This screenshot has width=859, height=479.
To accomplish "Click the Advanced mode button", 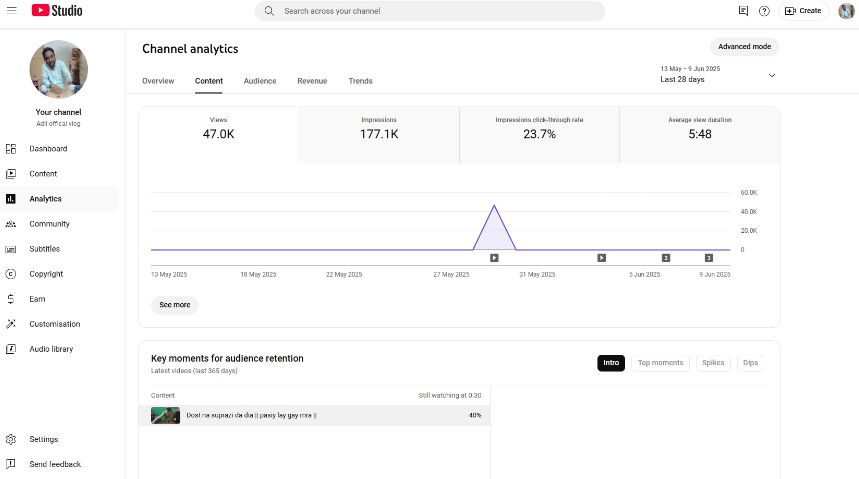I will pyautogui.click(x=745, y=47).
